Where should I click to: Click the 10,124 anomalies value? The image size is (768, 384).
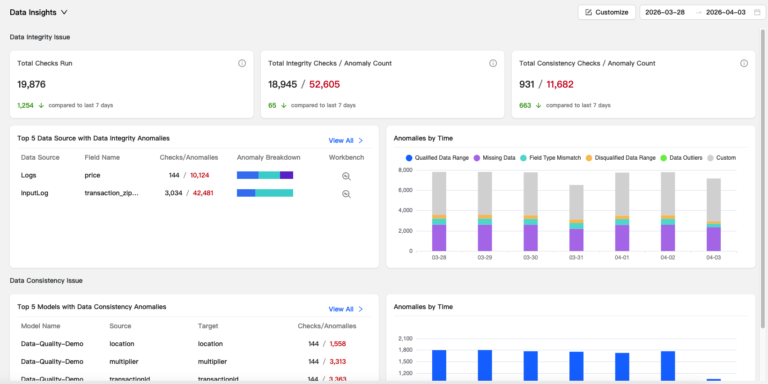[x=200, y=175]
